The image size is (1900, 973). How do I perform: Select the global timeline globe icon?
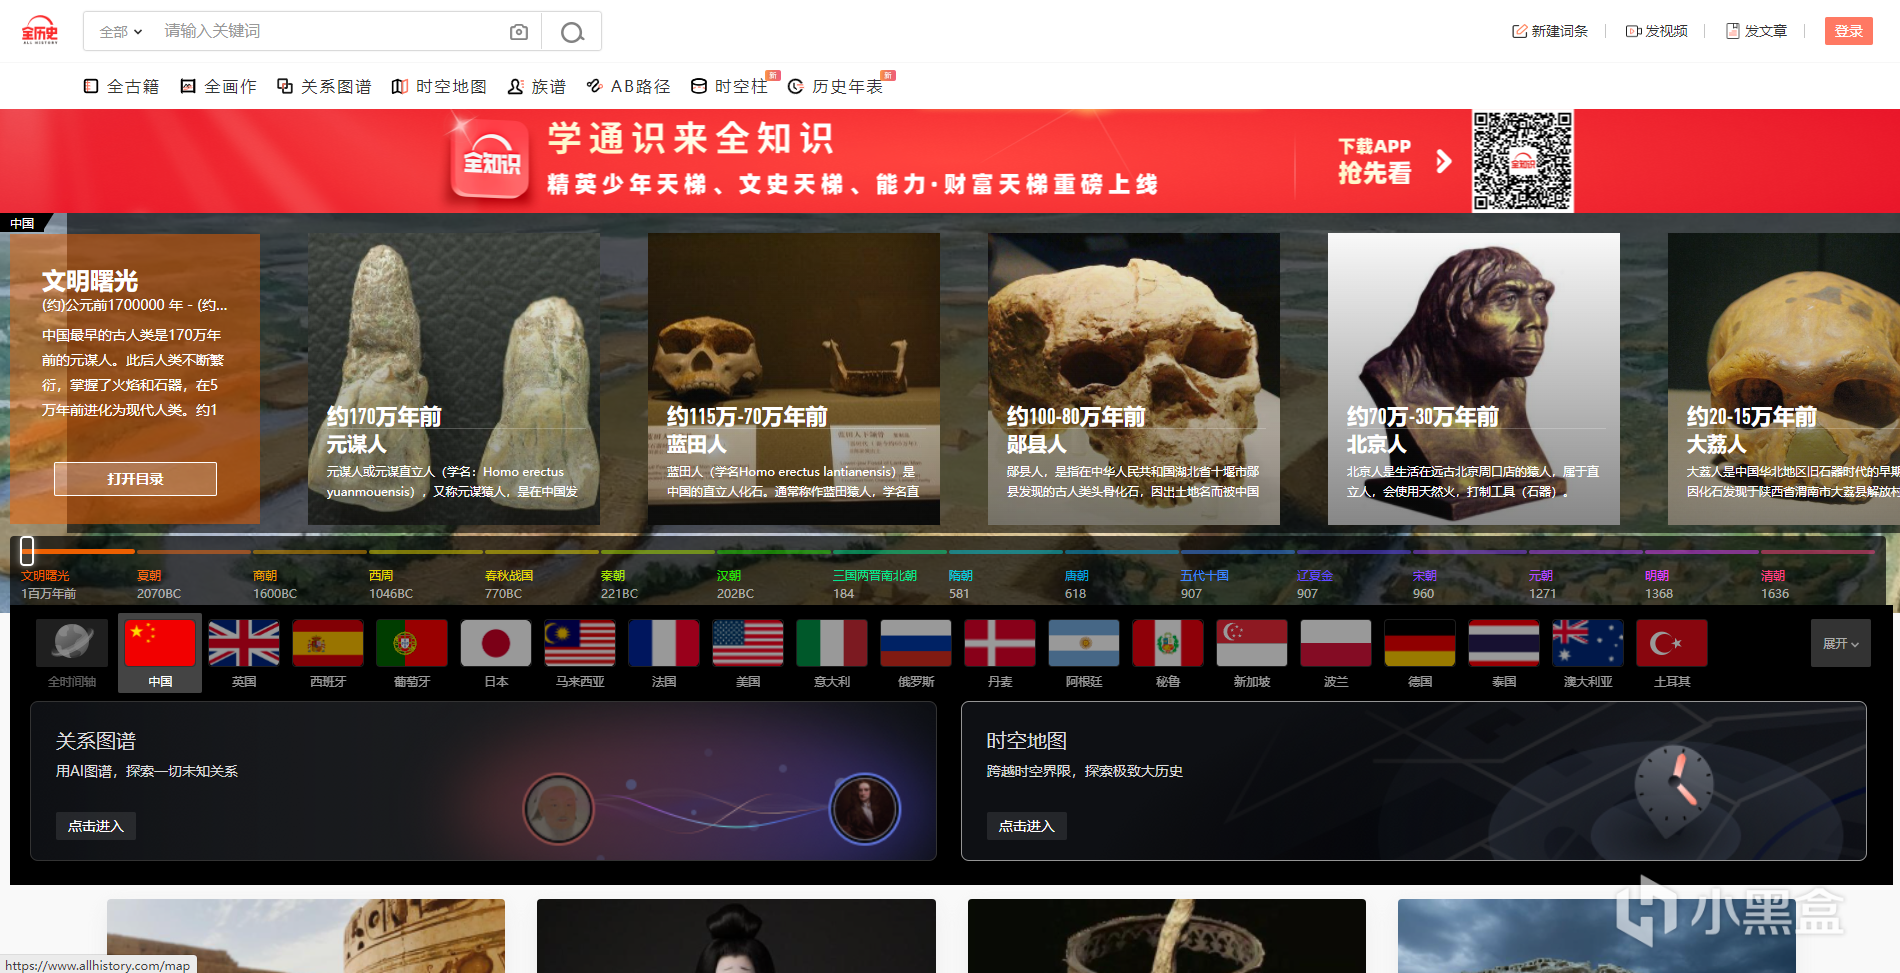pos(72,643)
